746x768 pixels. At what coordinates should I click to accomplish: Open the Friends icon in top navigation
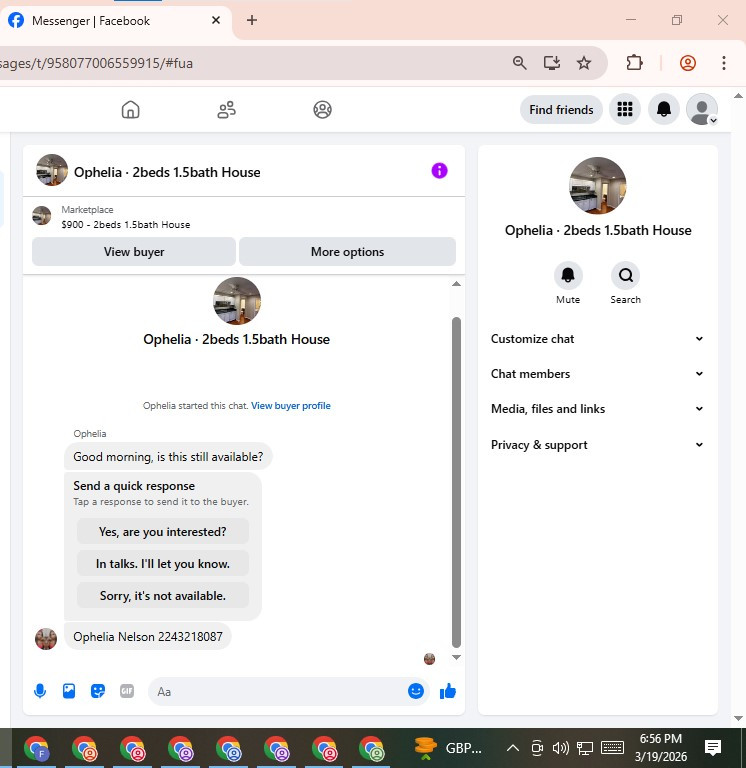click(226, 109)
